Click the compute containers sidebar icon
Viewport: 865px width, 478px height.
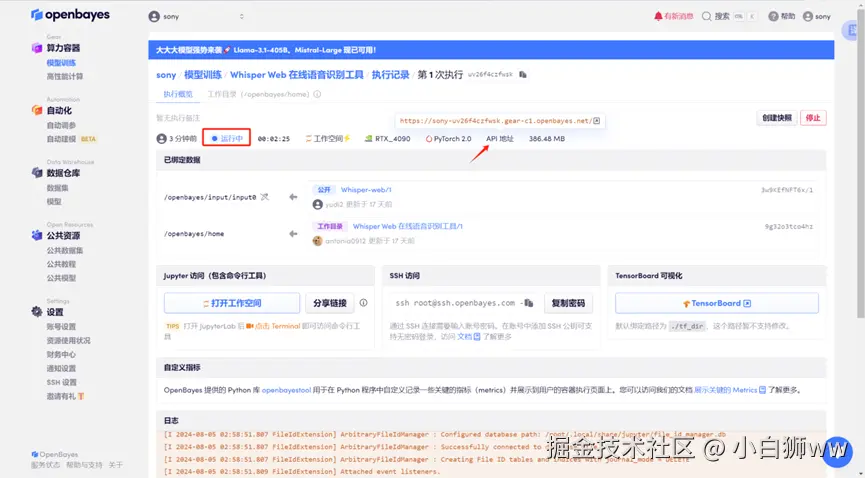(x=37, y=48)
